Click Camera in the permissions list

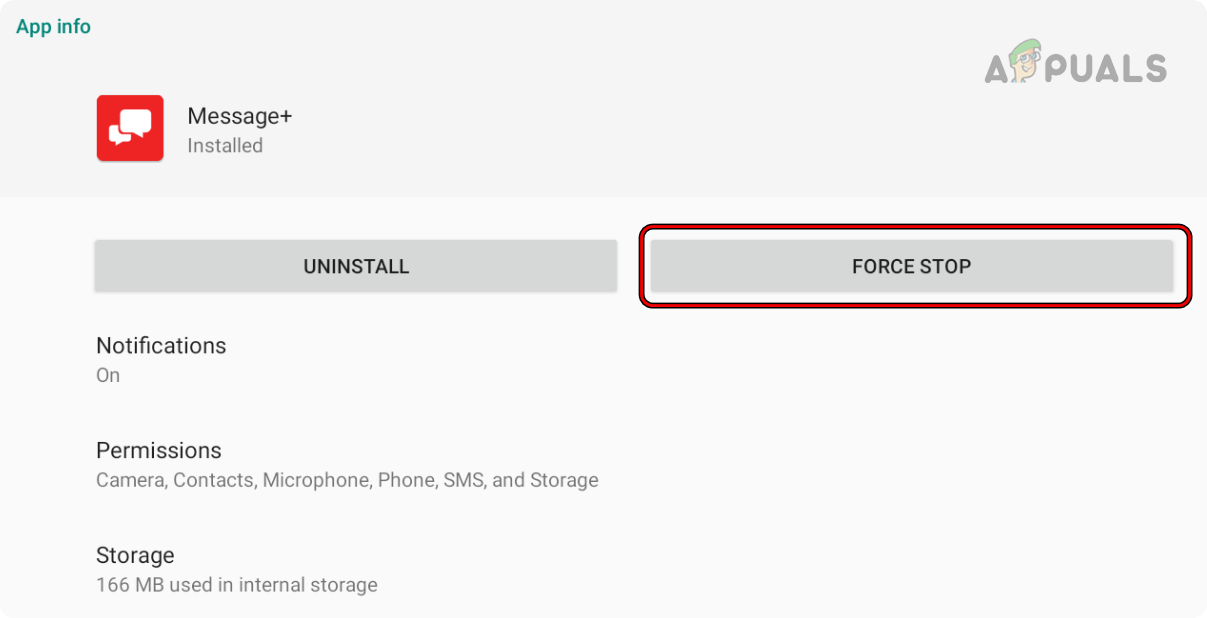tap(130, 481)
